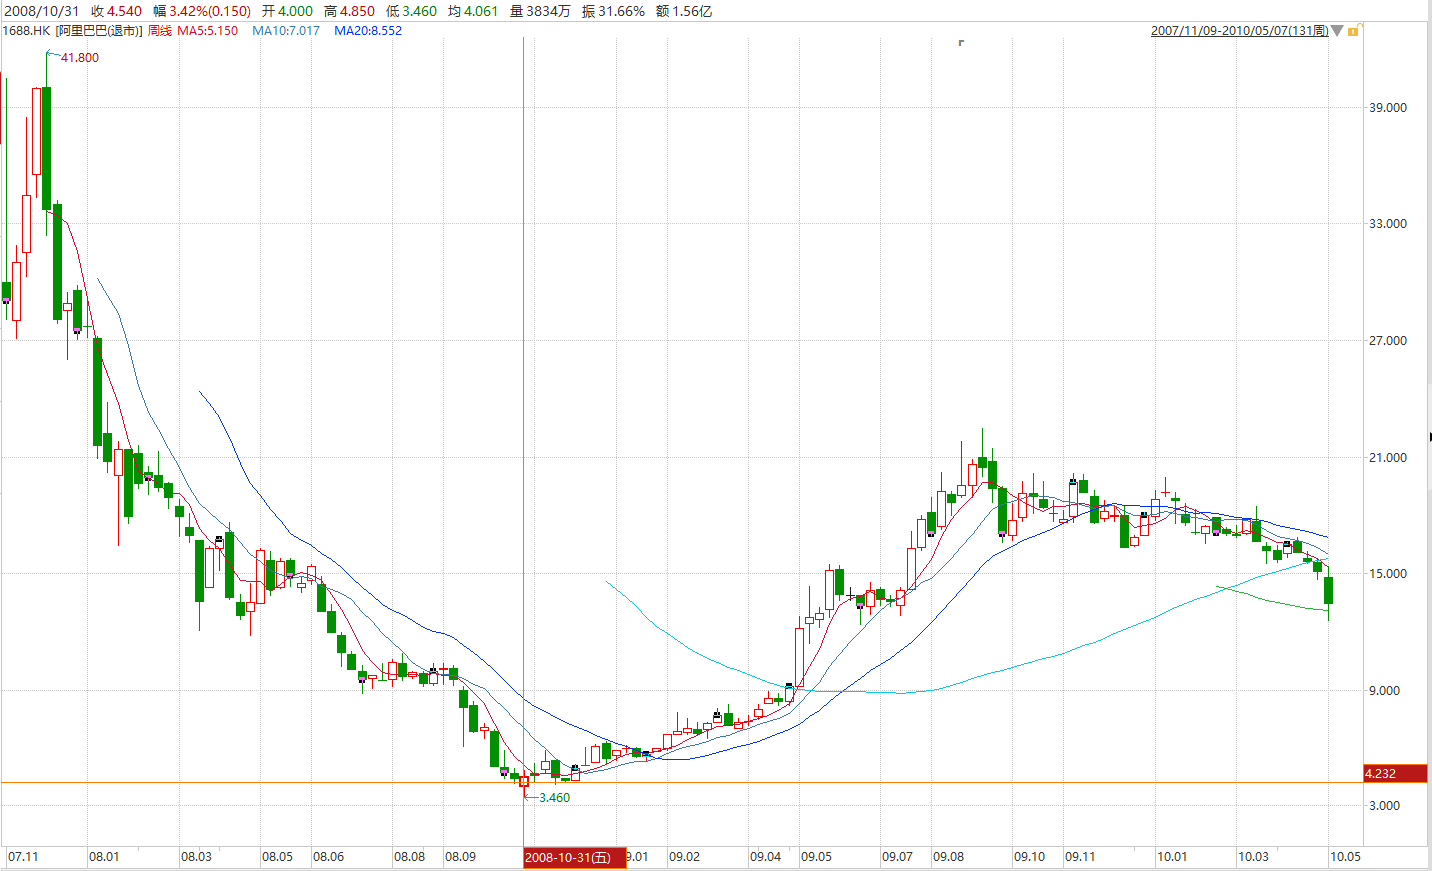Click the 低 3.460 low price value in the header

point(412,11)
